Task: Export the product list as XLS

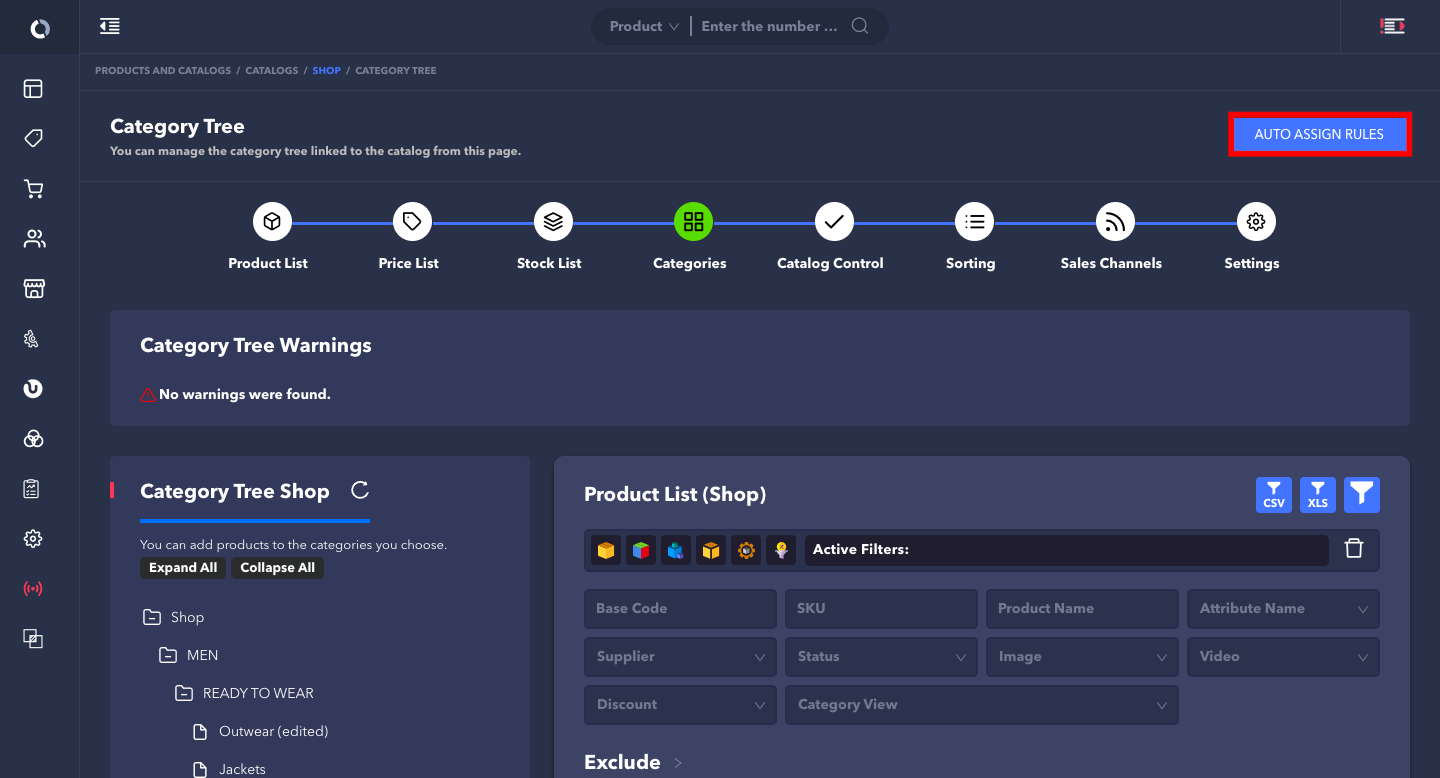Action: (1317, 495)
